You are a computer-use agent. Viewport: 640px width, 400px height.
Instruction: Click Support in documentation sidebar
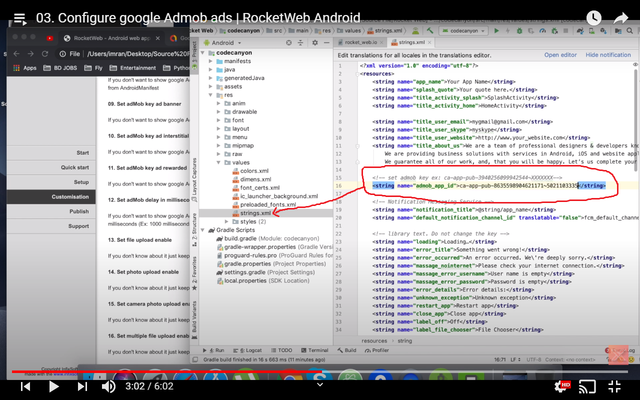(51, 226)
